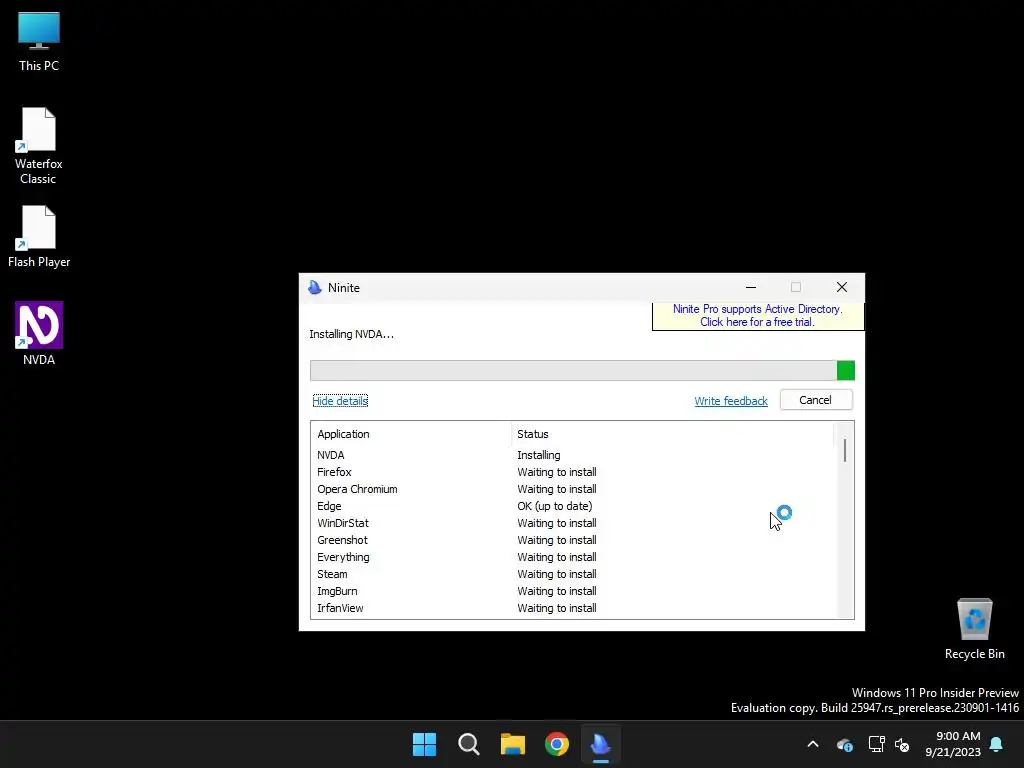Select the Flash Player desktop shortcut
This screenshot has width=1024, height=768.
pos(39,236)
